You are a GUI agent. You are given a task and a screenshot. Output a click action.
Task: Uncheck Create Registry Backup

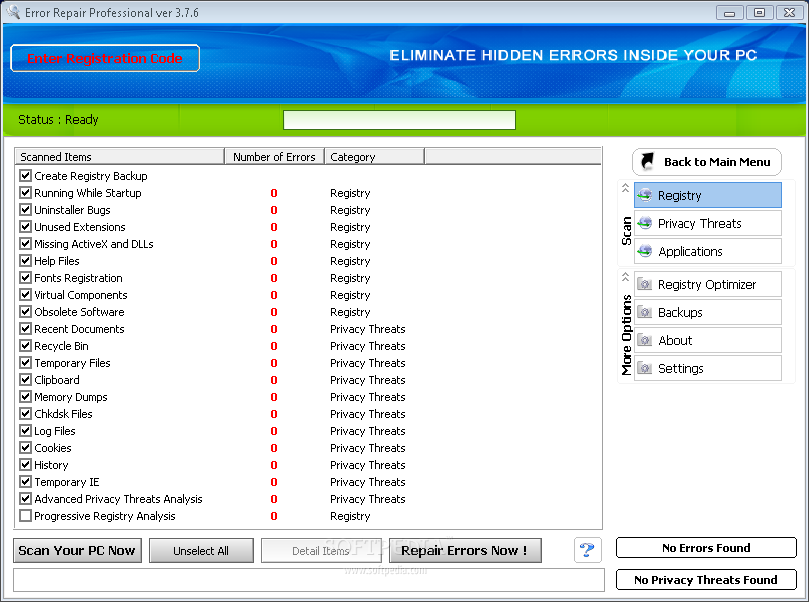pos(25,175)
